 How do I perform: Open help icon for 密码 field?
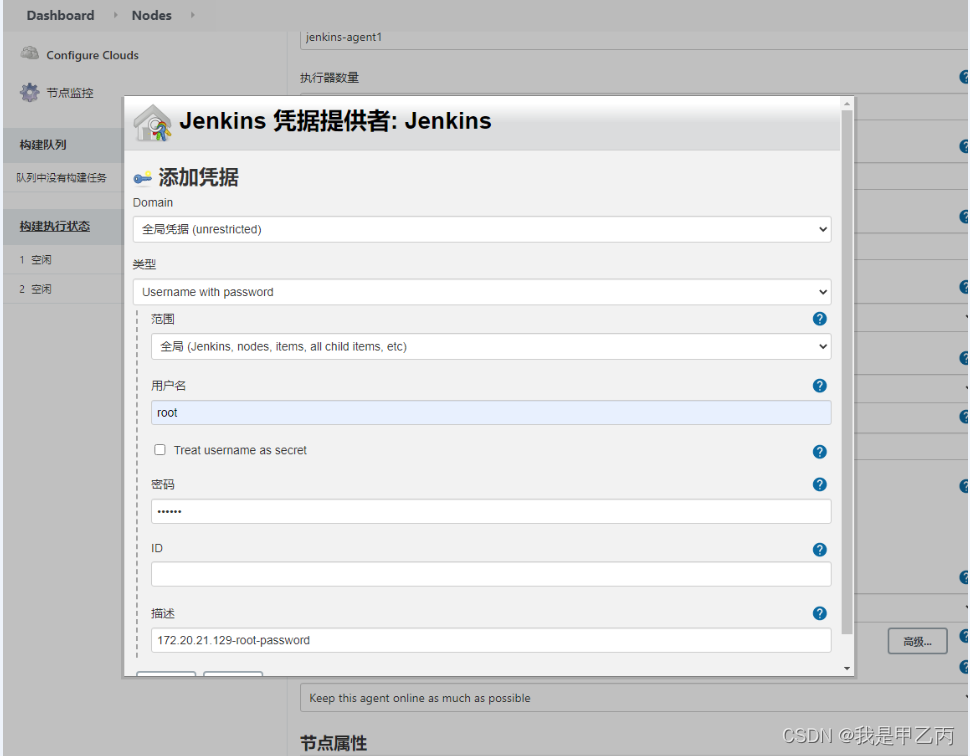(819, 484)
